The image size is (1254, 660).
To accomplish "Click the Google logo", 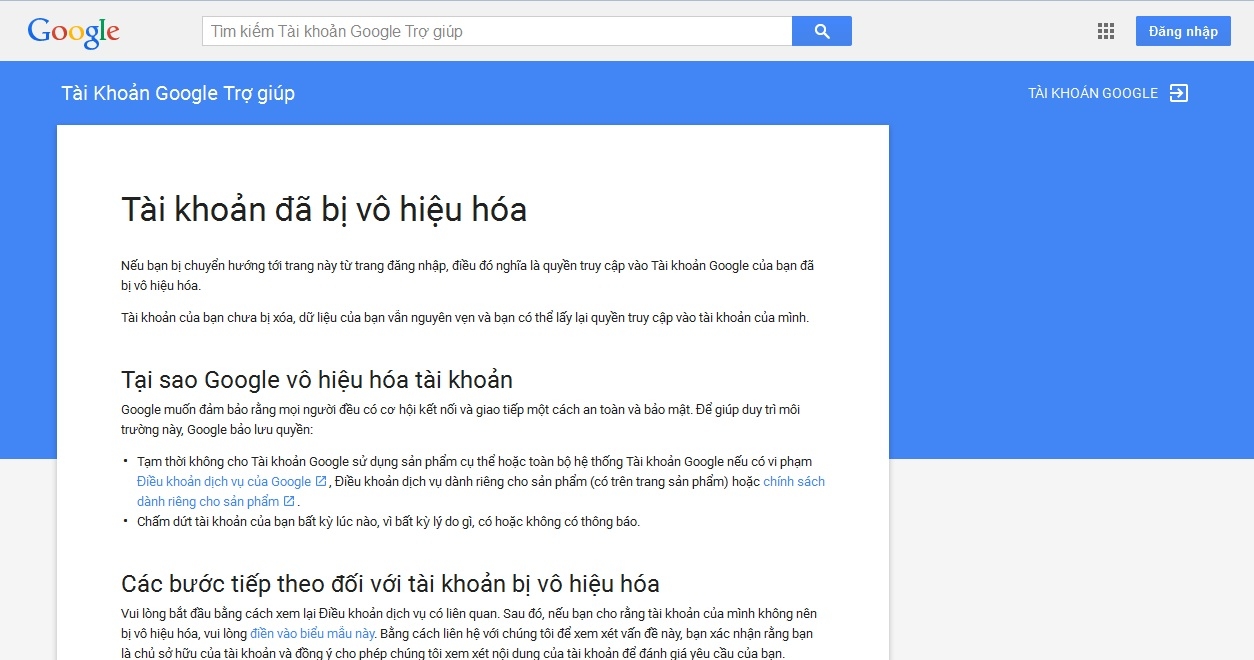I will click(x=73, y=32).
